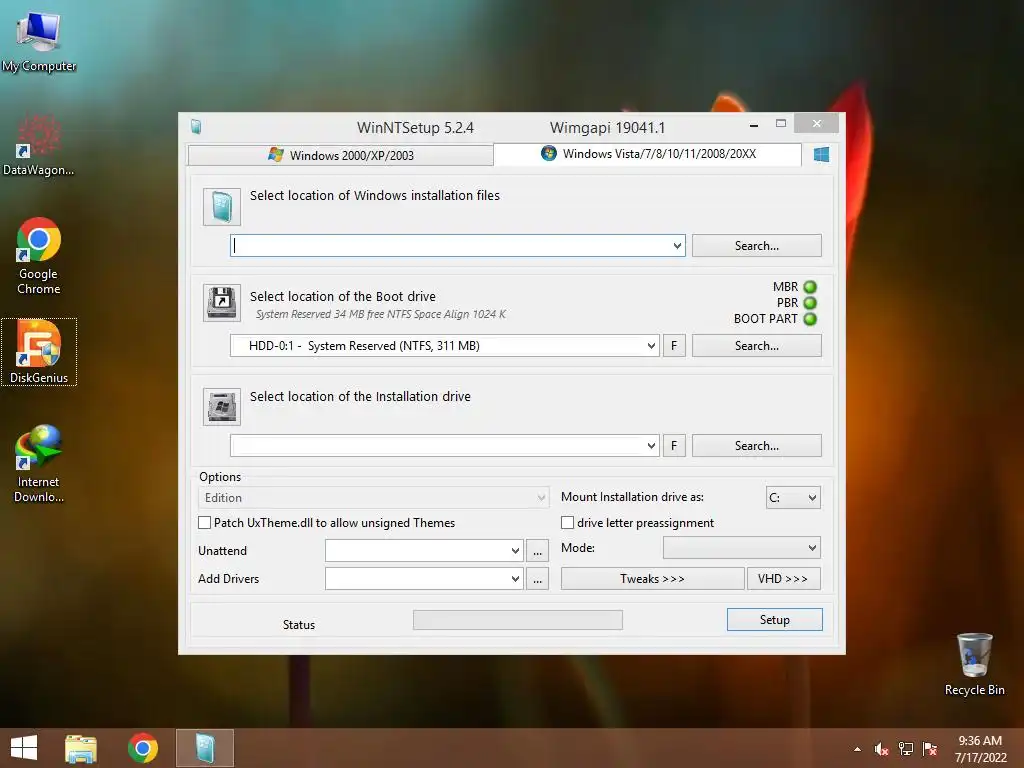This screenshot has width=1024, height=768.
Task: Click WinNTSetup title bar app icon
Action: [x=195, y=127]
